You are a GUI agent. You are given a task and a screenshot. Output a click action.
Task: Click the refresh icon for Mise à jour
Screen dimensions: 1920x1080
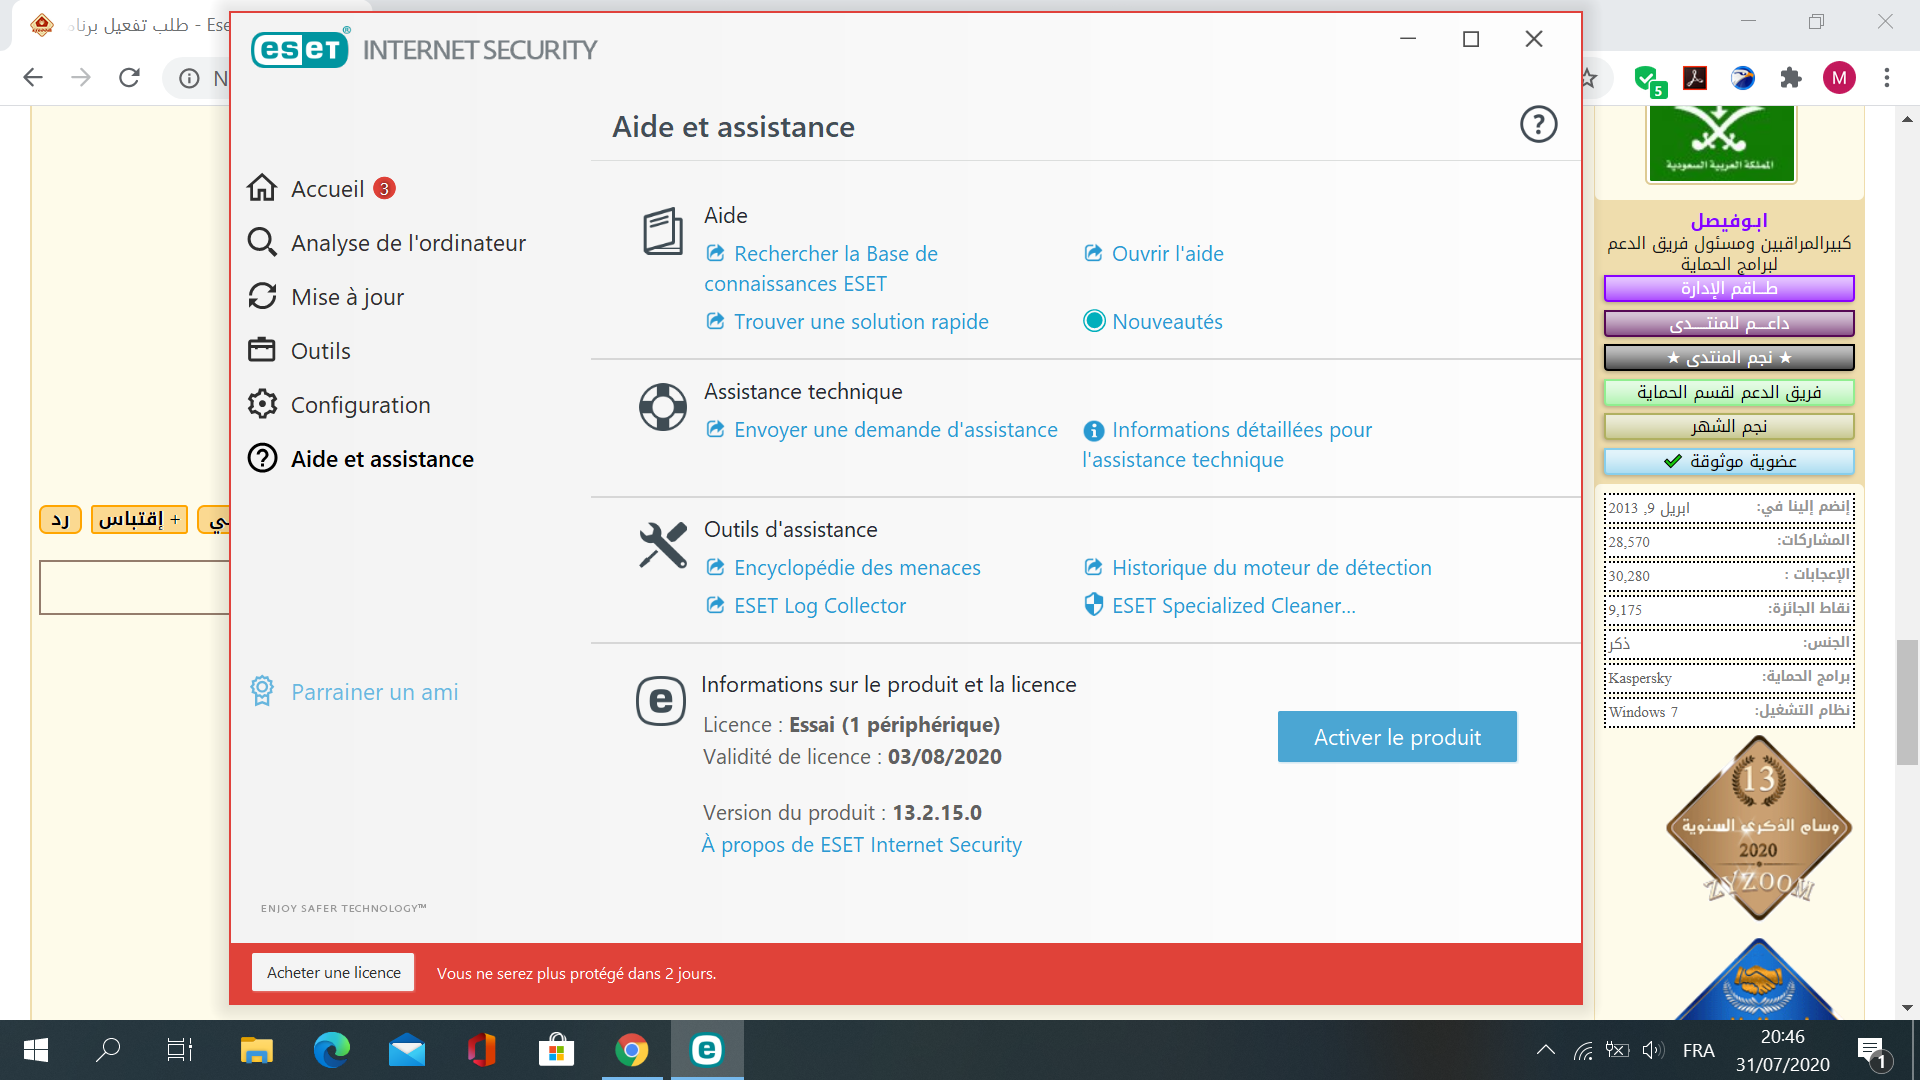[x=262, y=296]
